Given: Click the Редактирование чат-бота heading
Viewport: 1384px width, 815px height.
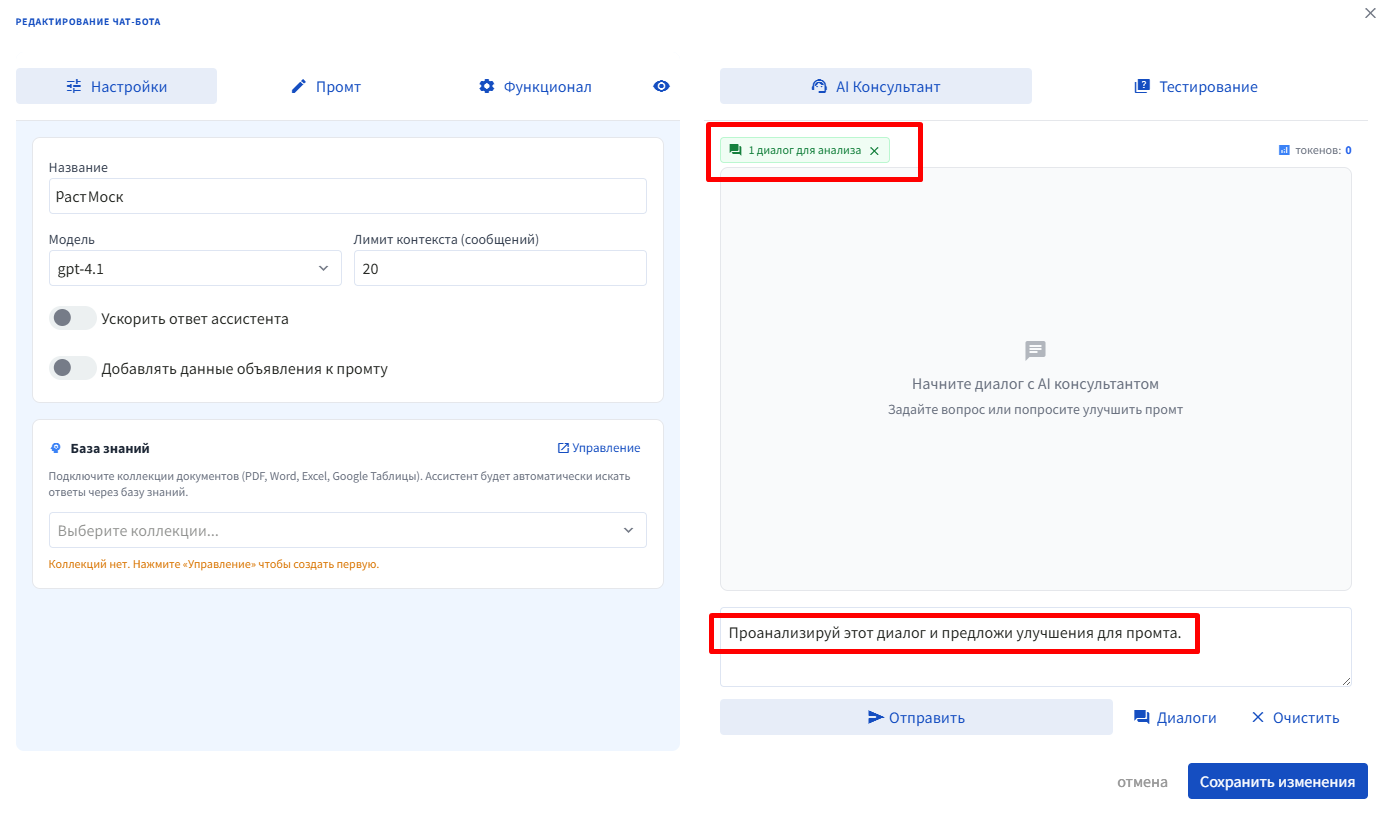Looking at the screenshot, I should click(x=88, y=21).
